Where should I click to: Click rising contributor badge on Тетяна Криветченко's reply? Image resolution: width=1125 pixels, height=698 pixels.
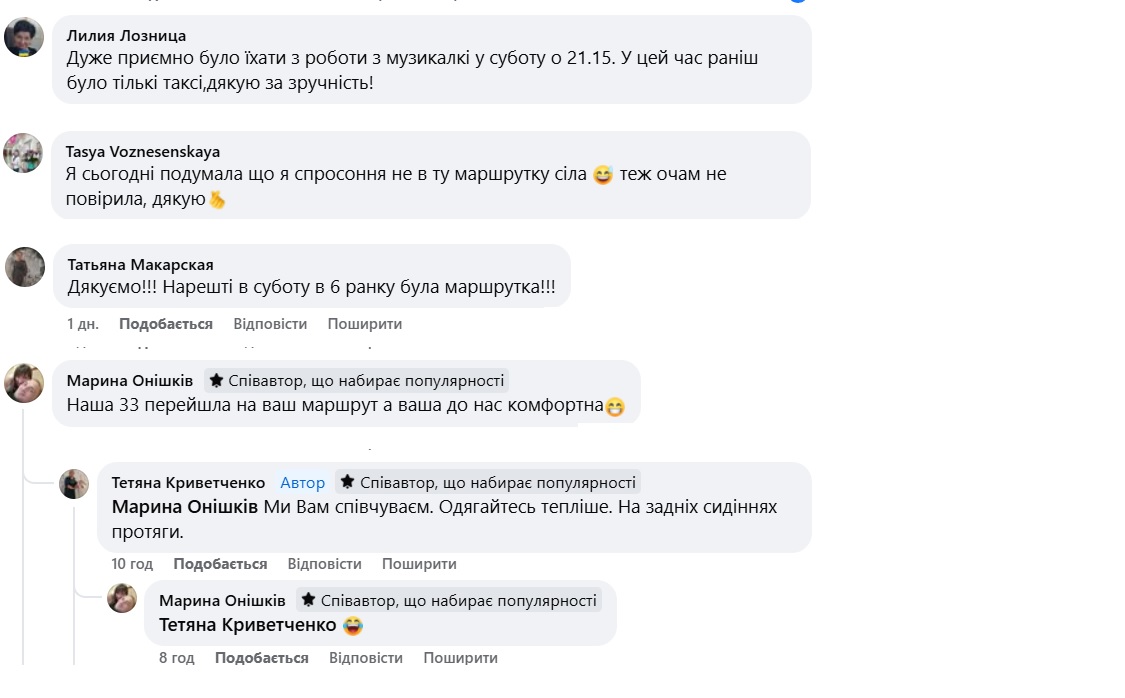pos(487,482)
